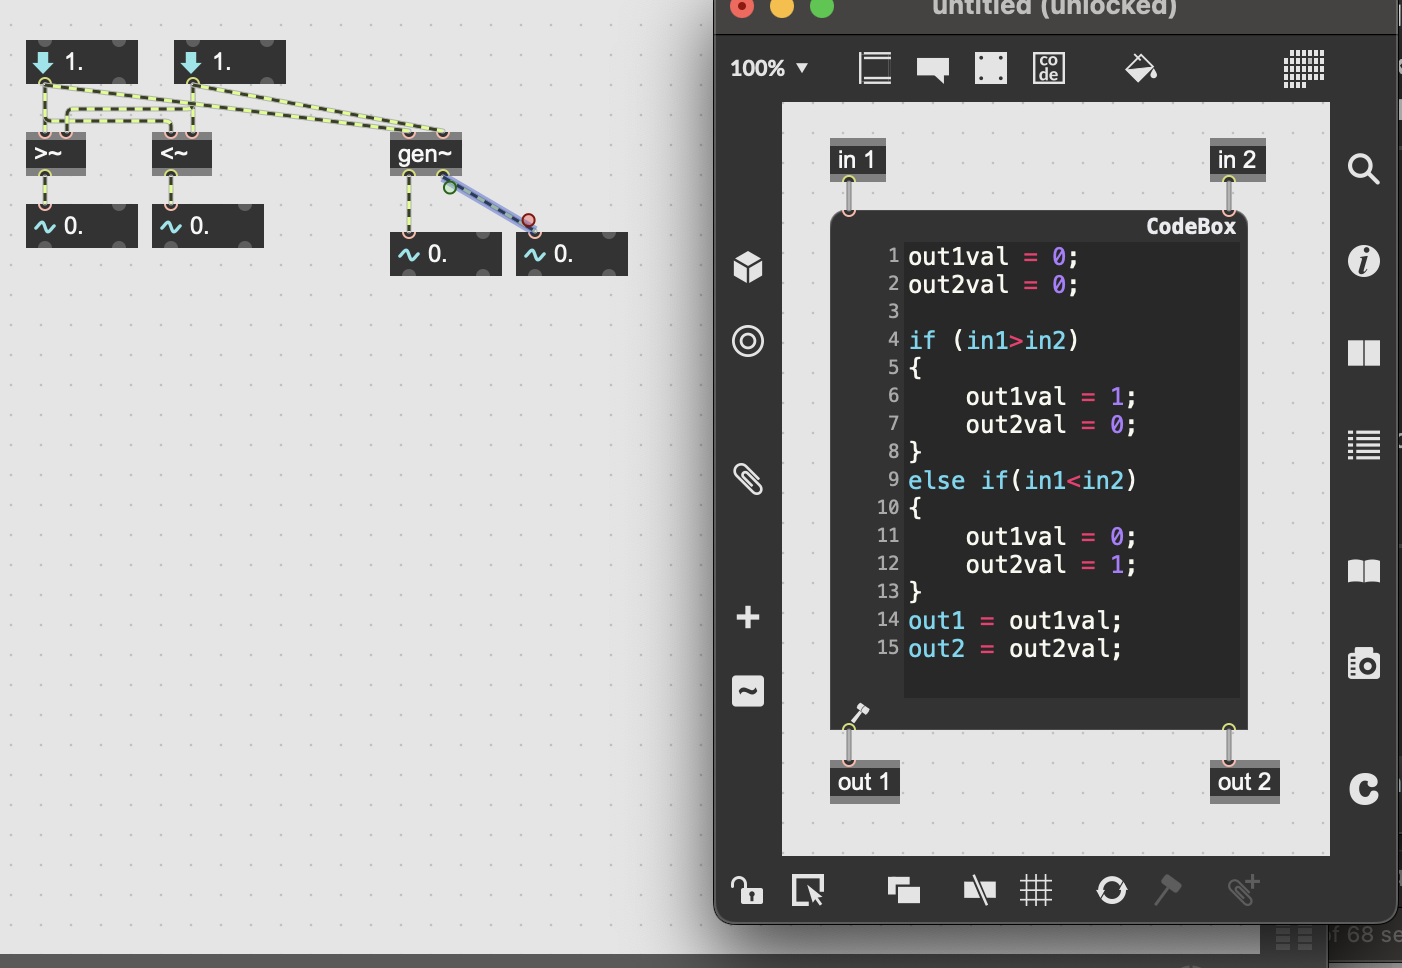Click the plus add icon in left sidebar
Viewport: 1402px width, 968px height.
(748, 617)
